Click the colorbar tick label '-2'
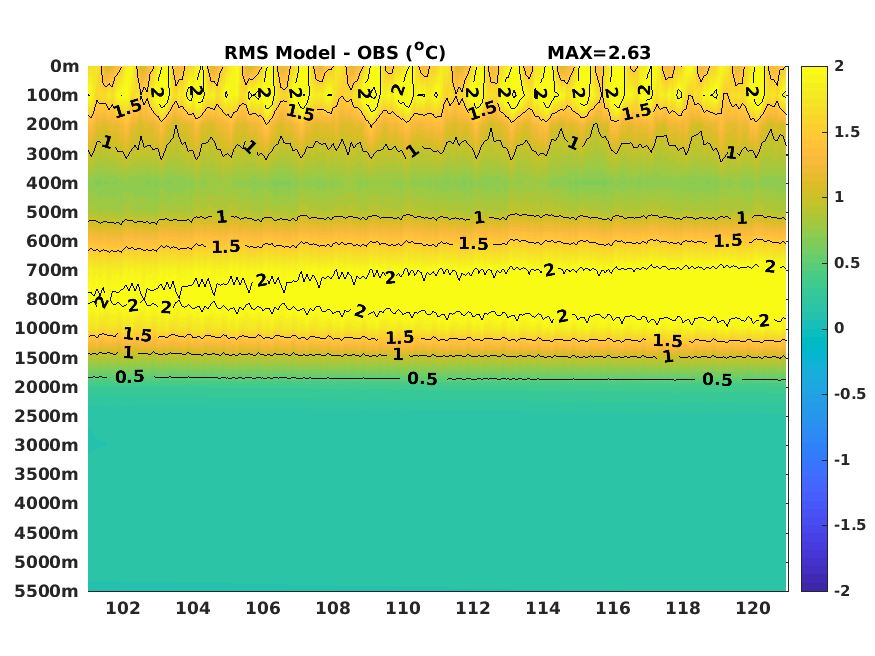The height and width of the screenshot is (656, 875). 842,591
